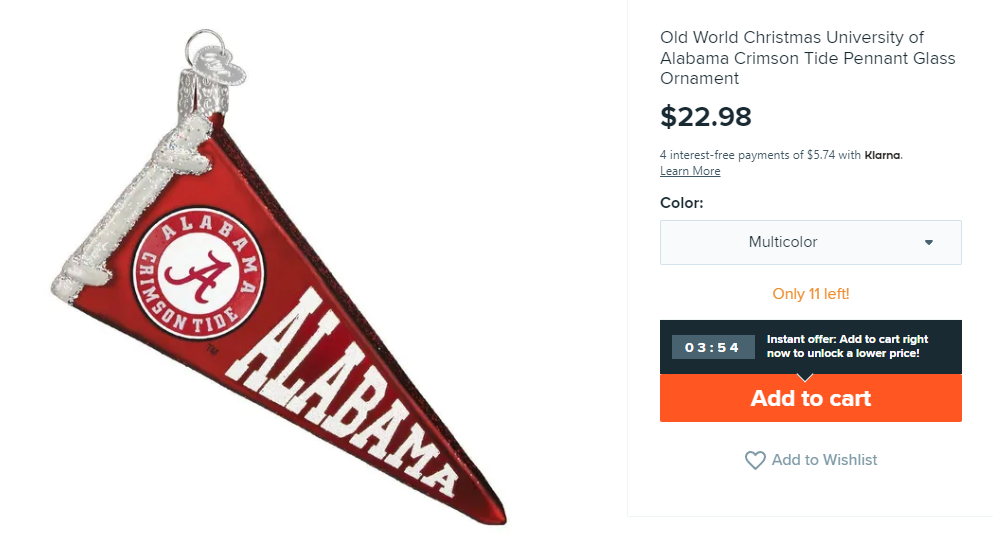The width and height of the screenshot is (993, 543).
Task: Click the Klarna brand logo
Action: (883, 155)
